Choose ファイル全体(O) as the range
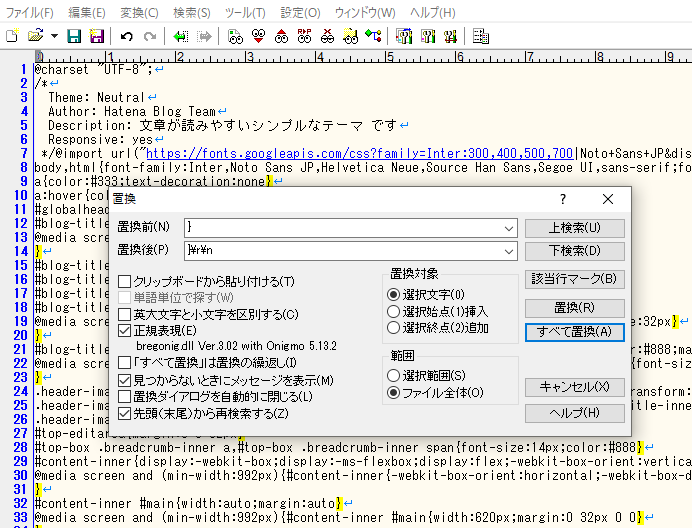 click(x=393, y=392)
